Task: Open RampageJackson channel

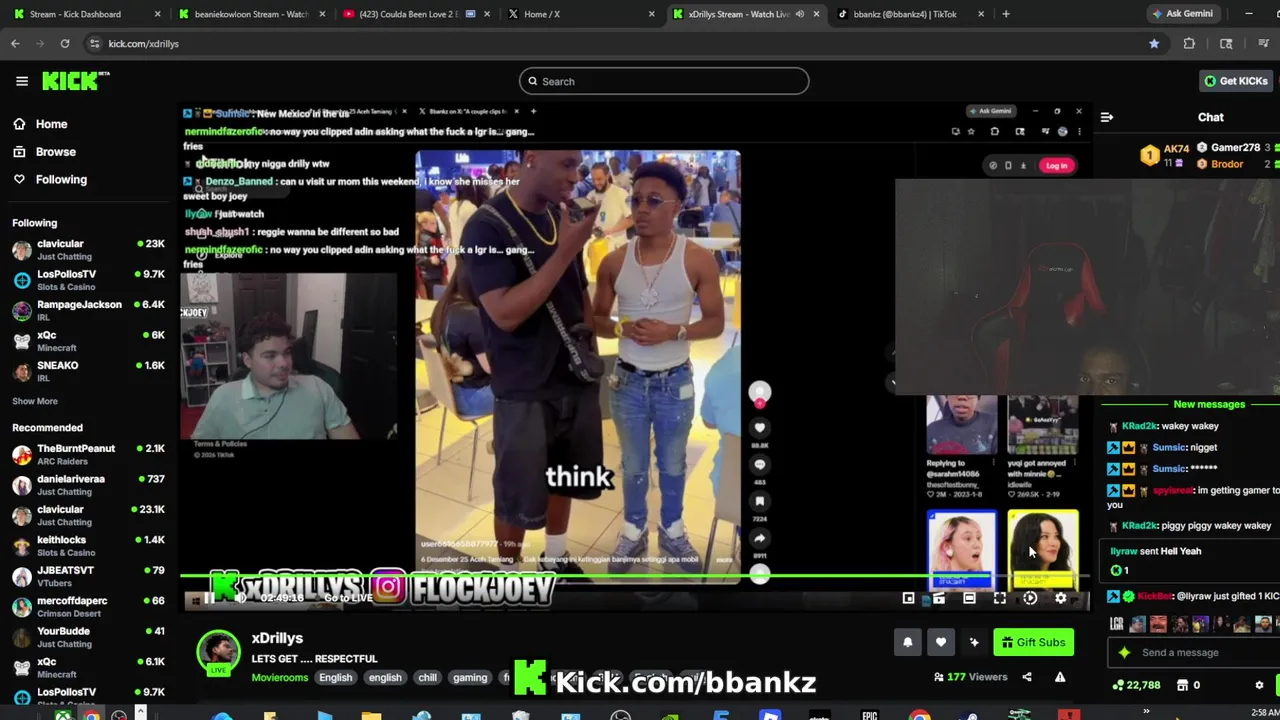Action: point(88,310)
